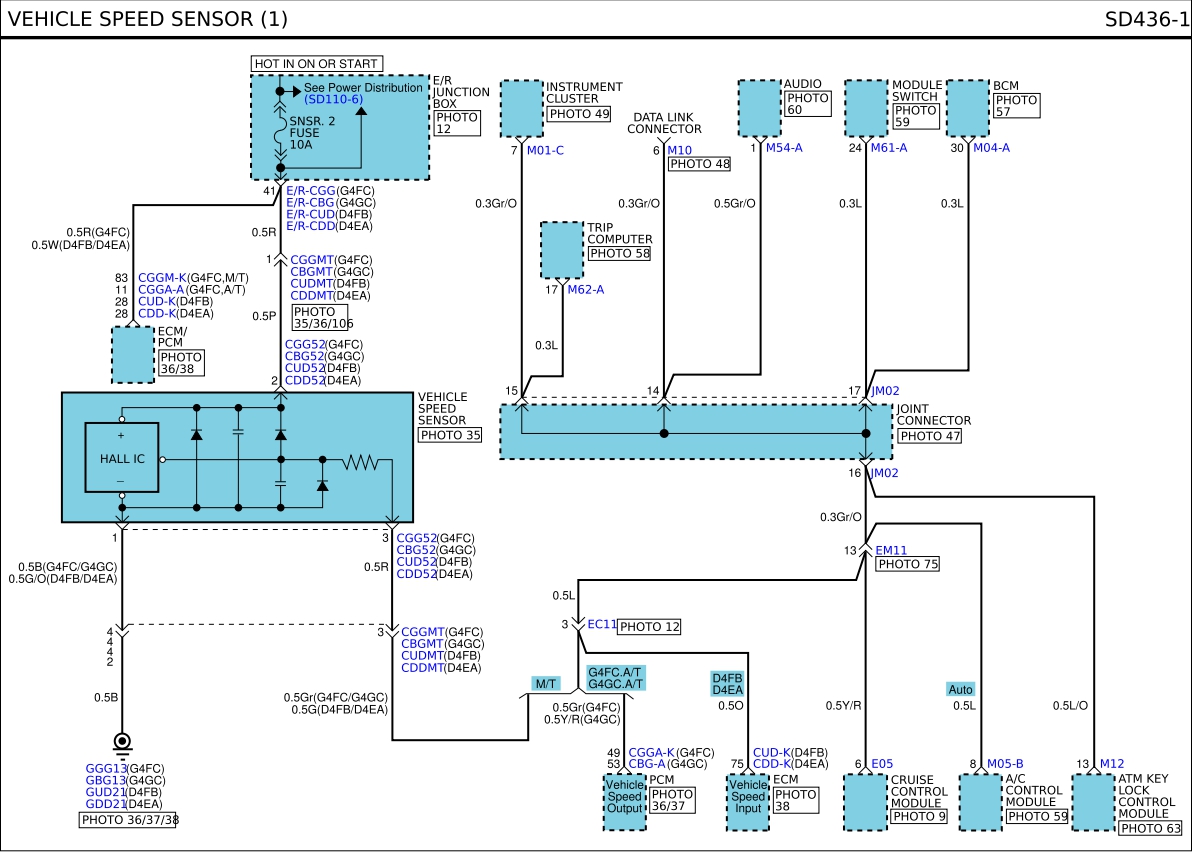View PHOTO 47 for the joint connector
Image resolution: width=1192 pixels, height=852 pixels.
[x=930, y=436]
